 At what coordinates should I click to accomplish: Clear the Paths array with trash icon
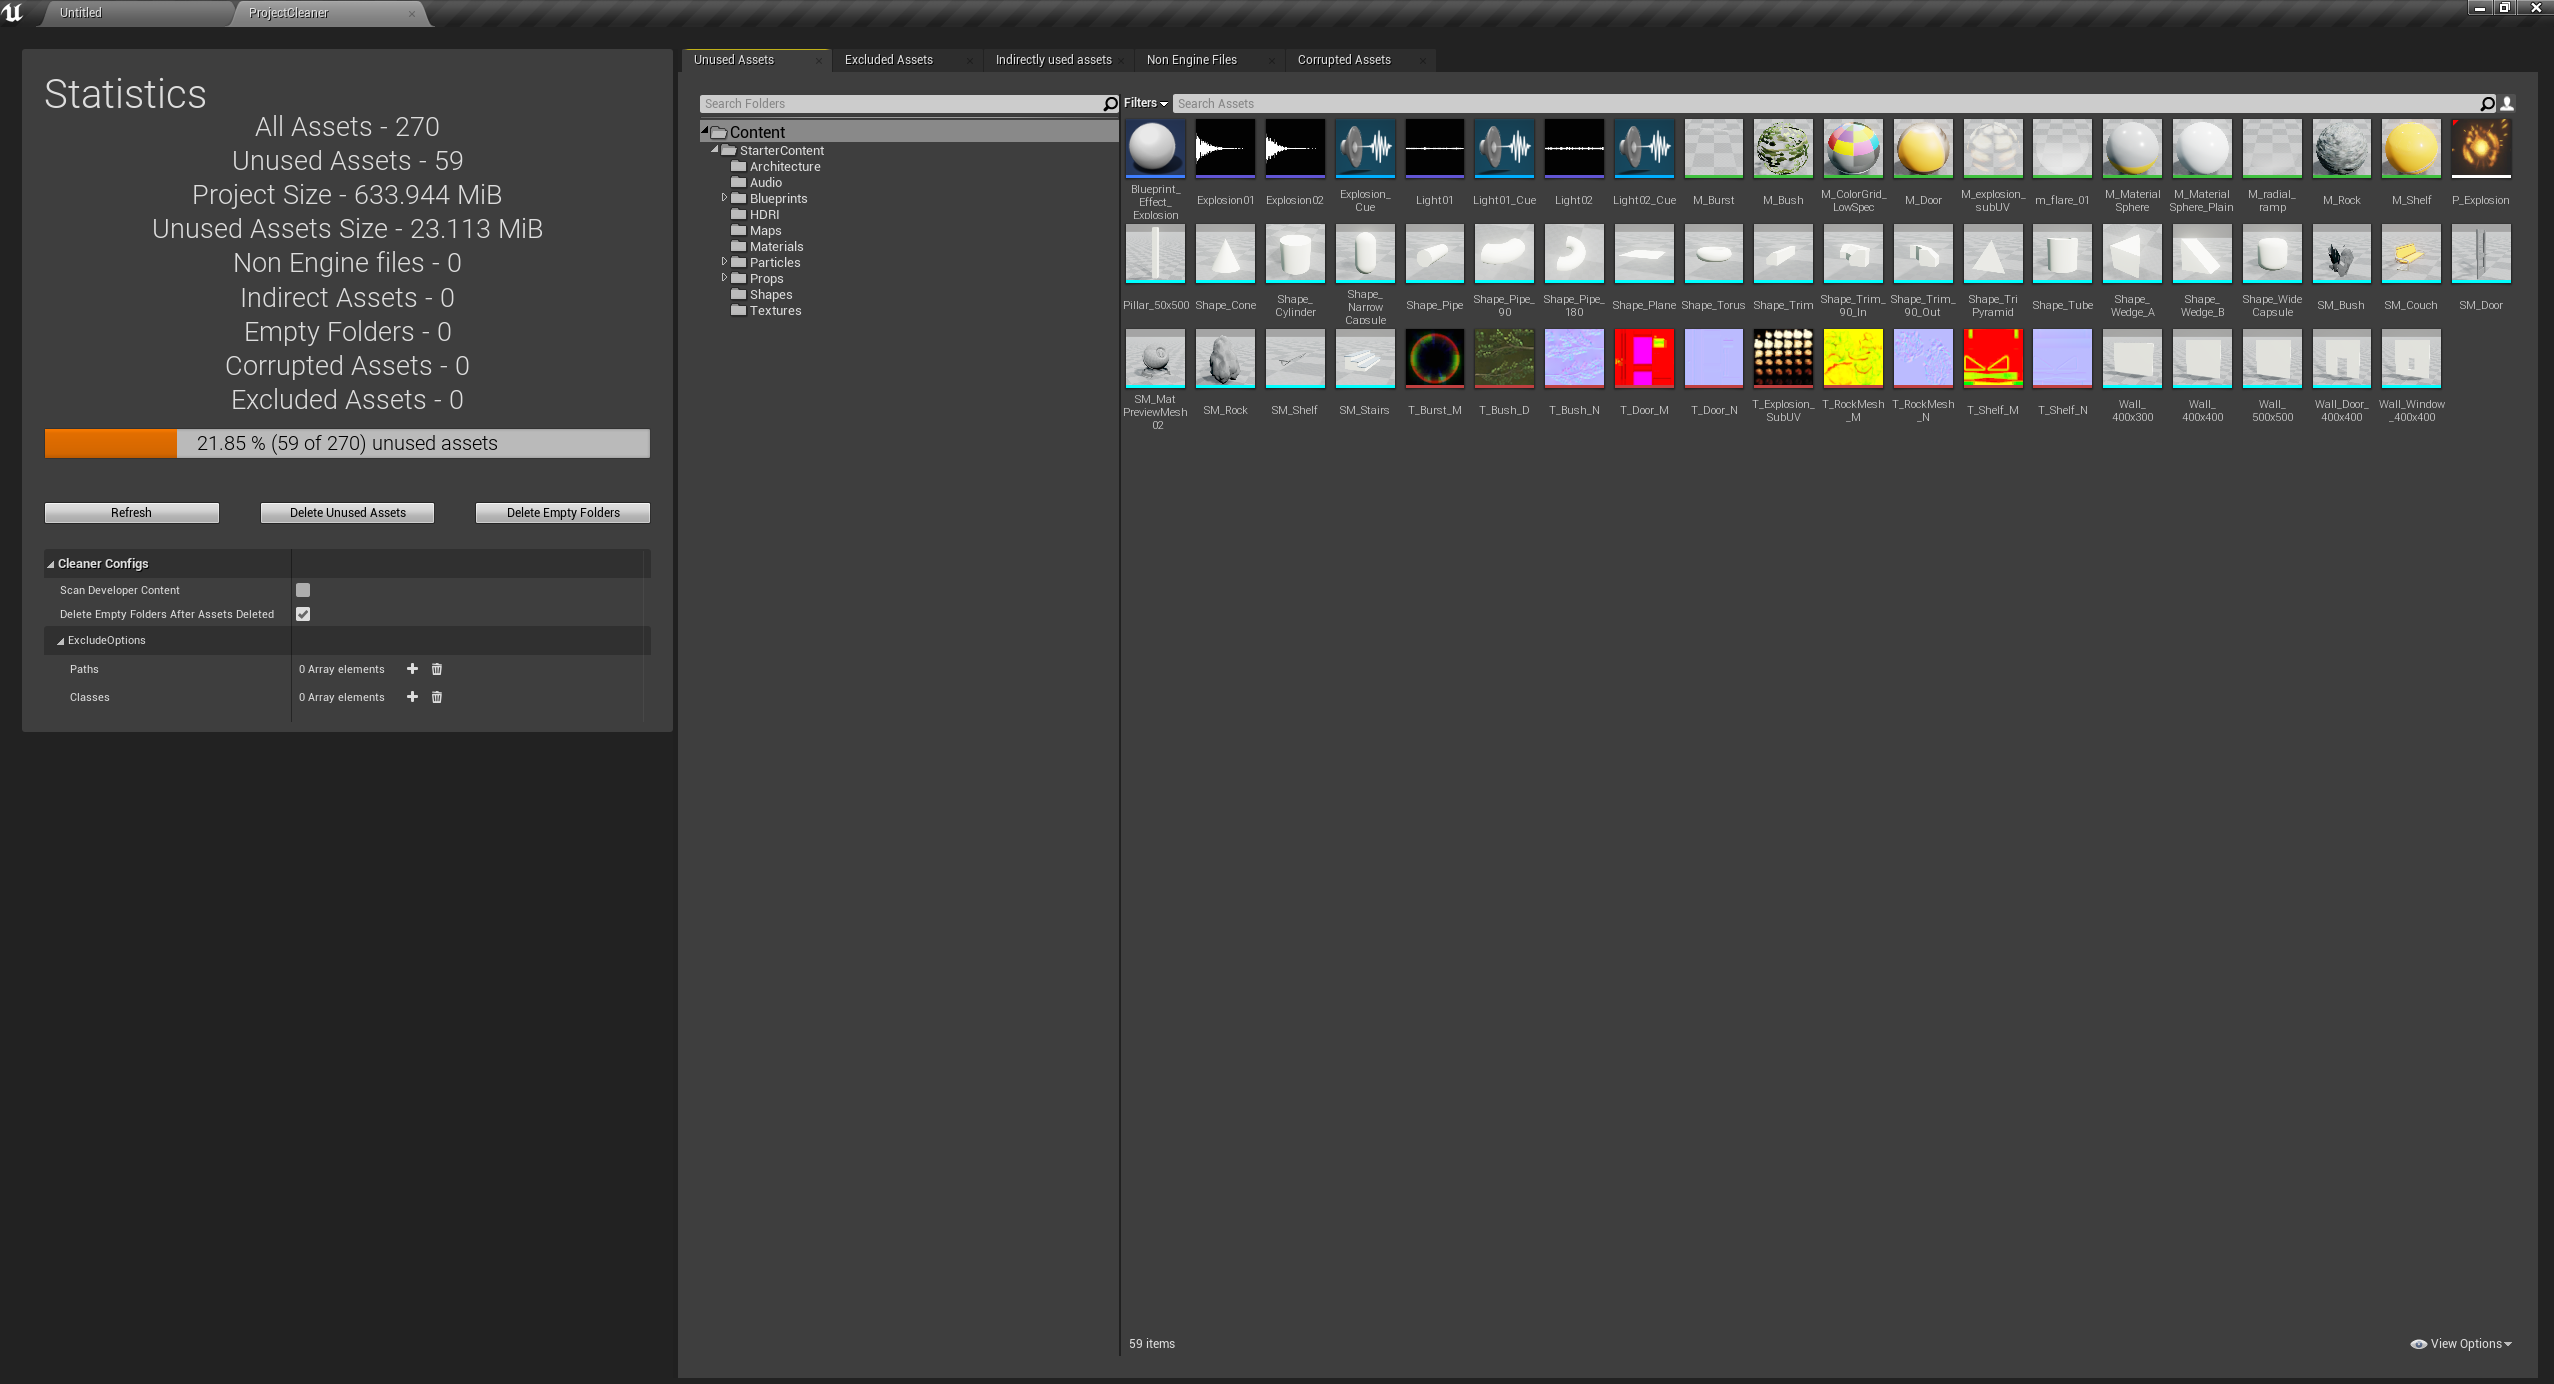tap(437, 669)
